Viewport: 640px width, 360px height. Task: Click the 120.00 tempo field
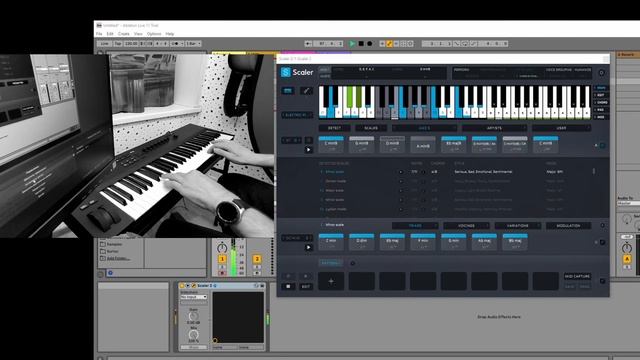click(x=131, y=44)
